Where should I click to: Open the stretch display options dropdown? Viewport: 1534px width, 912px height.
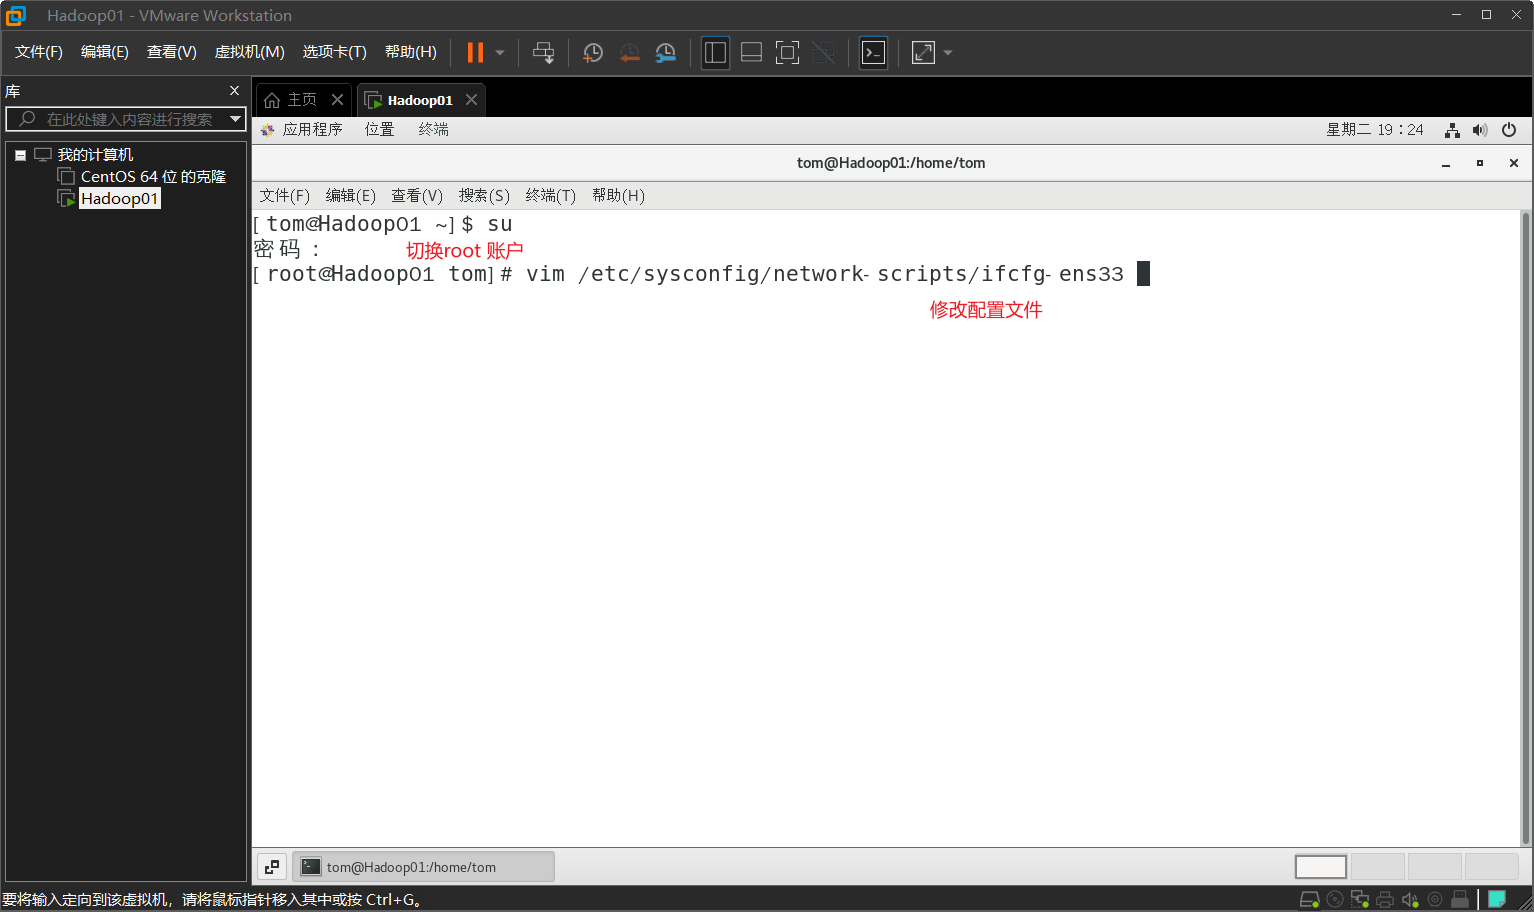[948, 53]
